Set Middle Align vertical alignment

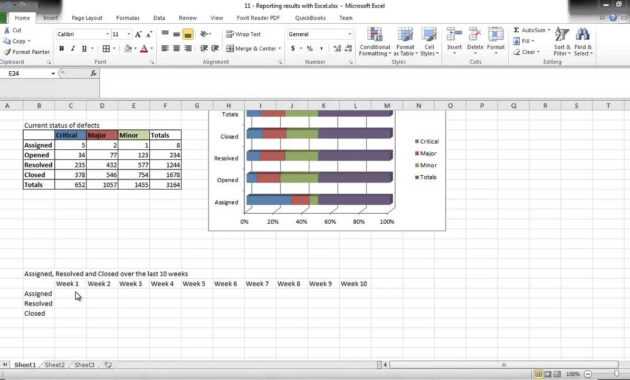point(176,34)
